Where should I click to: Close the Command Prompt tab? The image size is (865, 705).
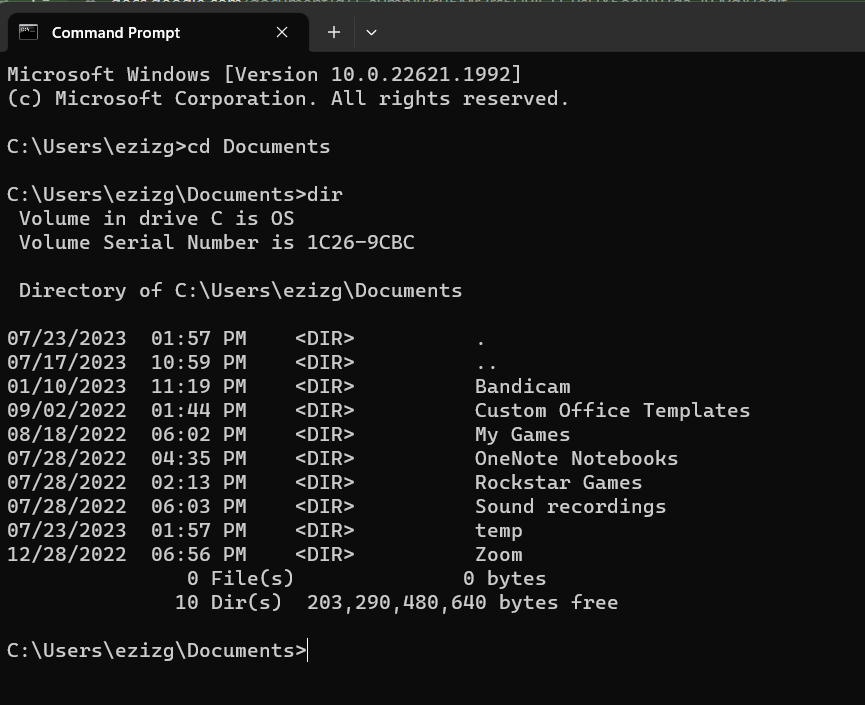[x=282, y=32]
